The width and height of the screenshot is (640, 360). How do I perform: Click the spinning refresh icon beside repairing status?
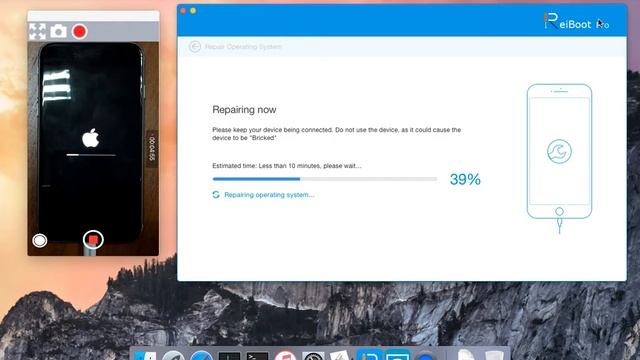point(216,195)
